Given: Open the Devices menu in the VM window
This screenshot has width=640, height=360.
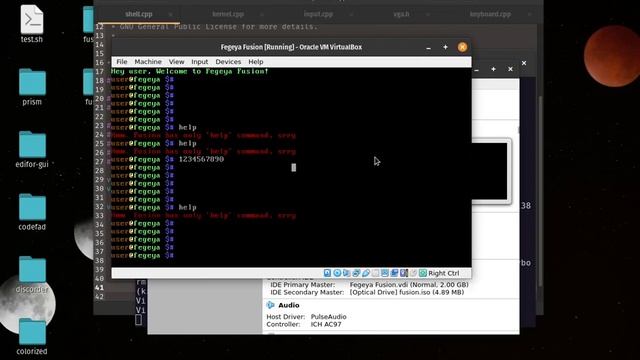Looking at the screenshot, I should (x=228, y=62).
